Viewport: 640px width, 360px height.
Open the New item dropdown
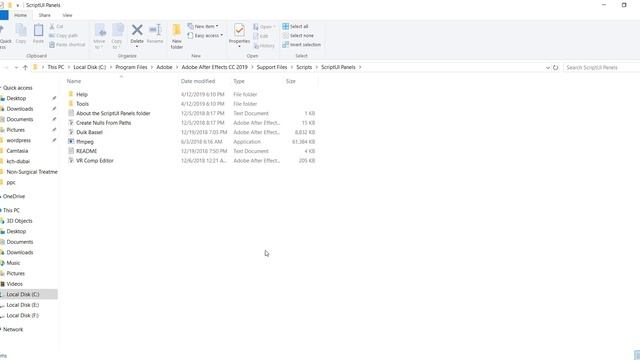tap(203, 26)
